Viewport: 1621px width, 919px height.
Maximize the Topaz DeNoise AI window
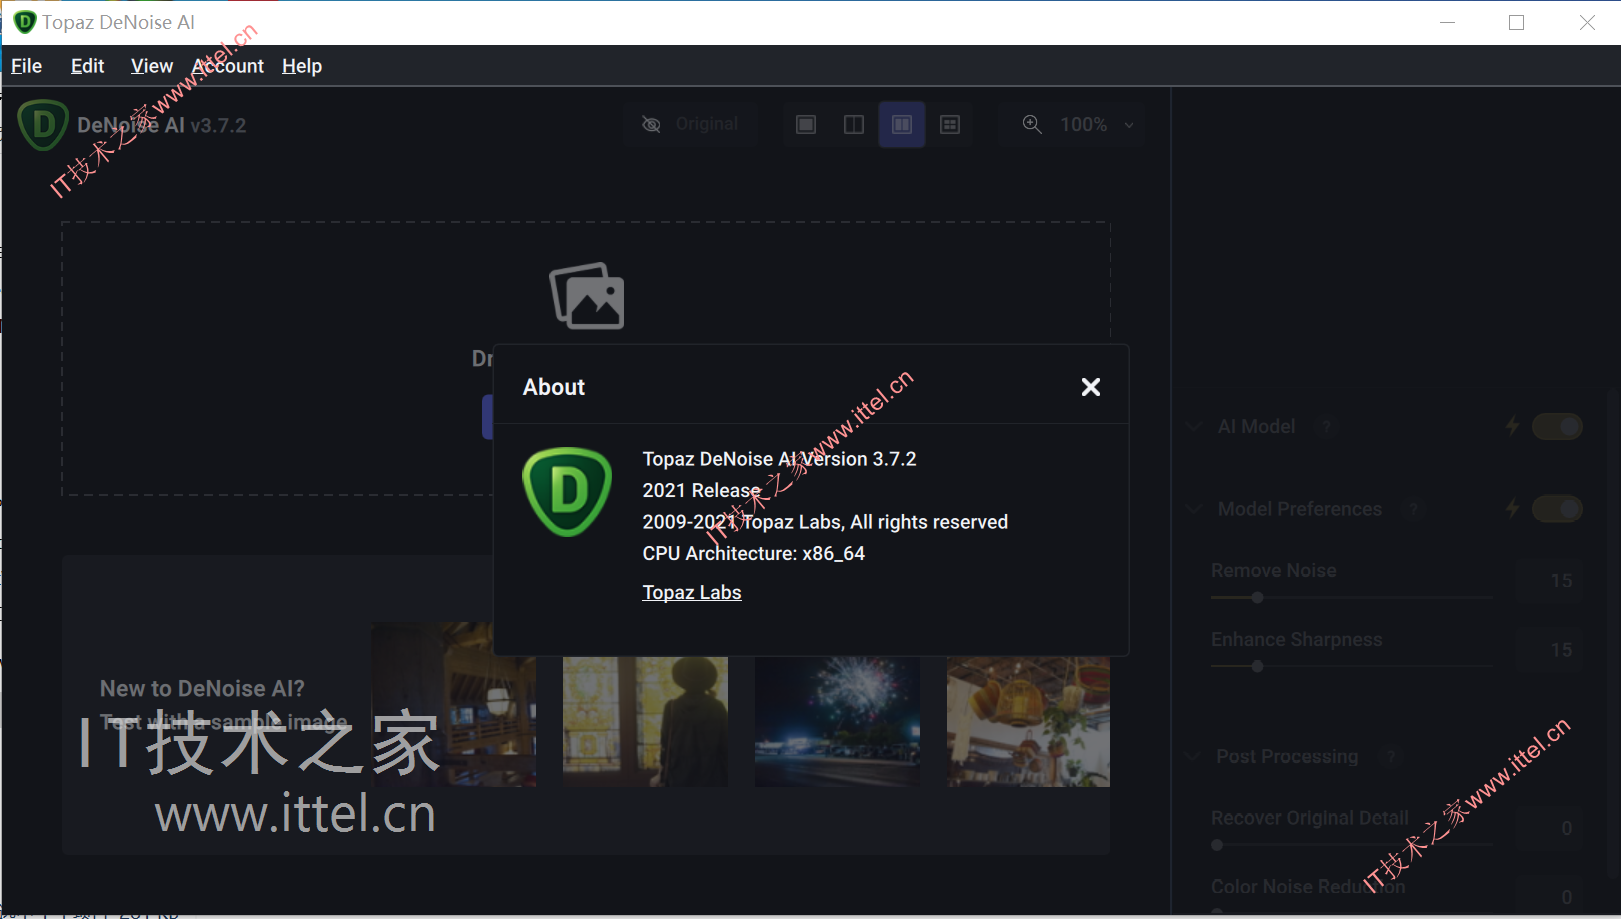pyautogui.click(x=1516, y=22)
